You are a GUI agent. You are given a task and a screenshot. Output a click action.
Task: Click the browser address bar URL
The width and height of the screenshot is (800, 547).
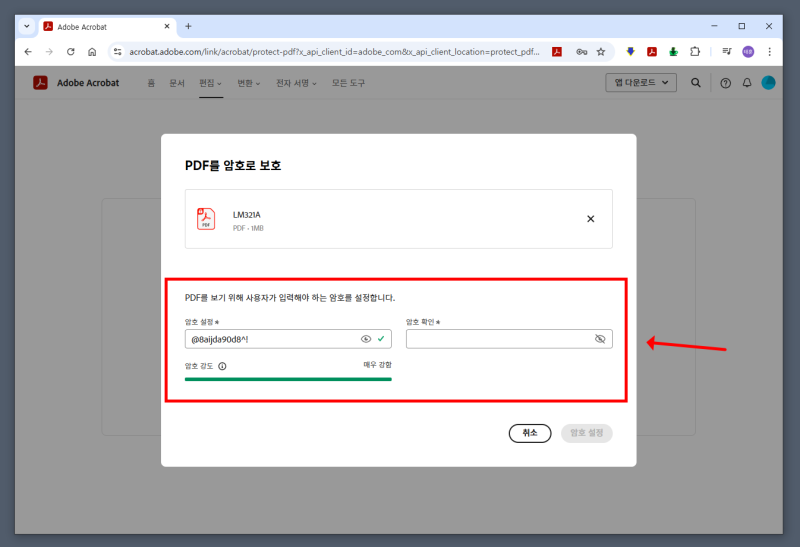(x=334, y=52)
